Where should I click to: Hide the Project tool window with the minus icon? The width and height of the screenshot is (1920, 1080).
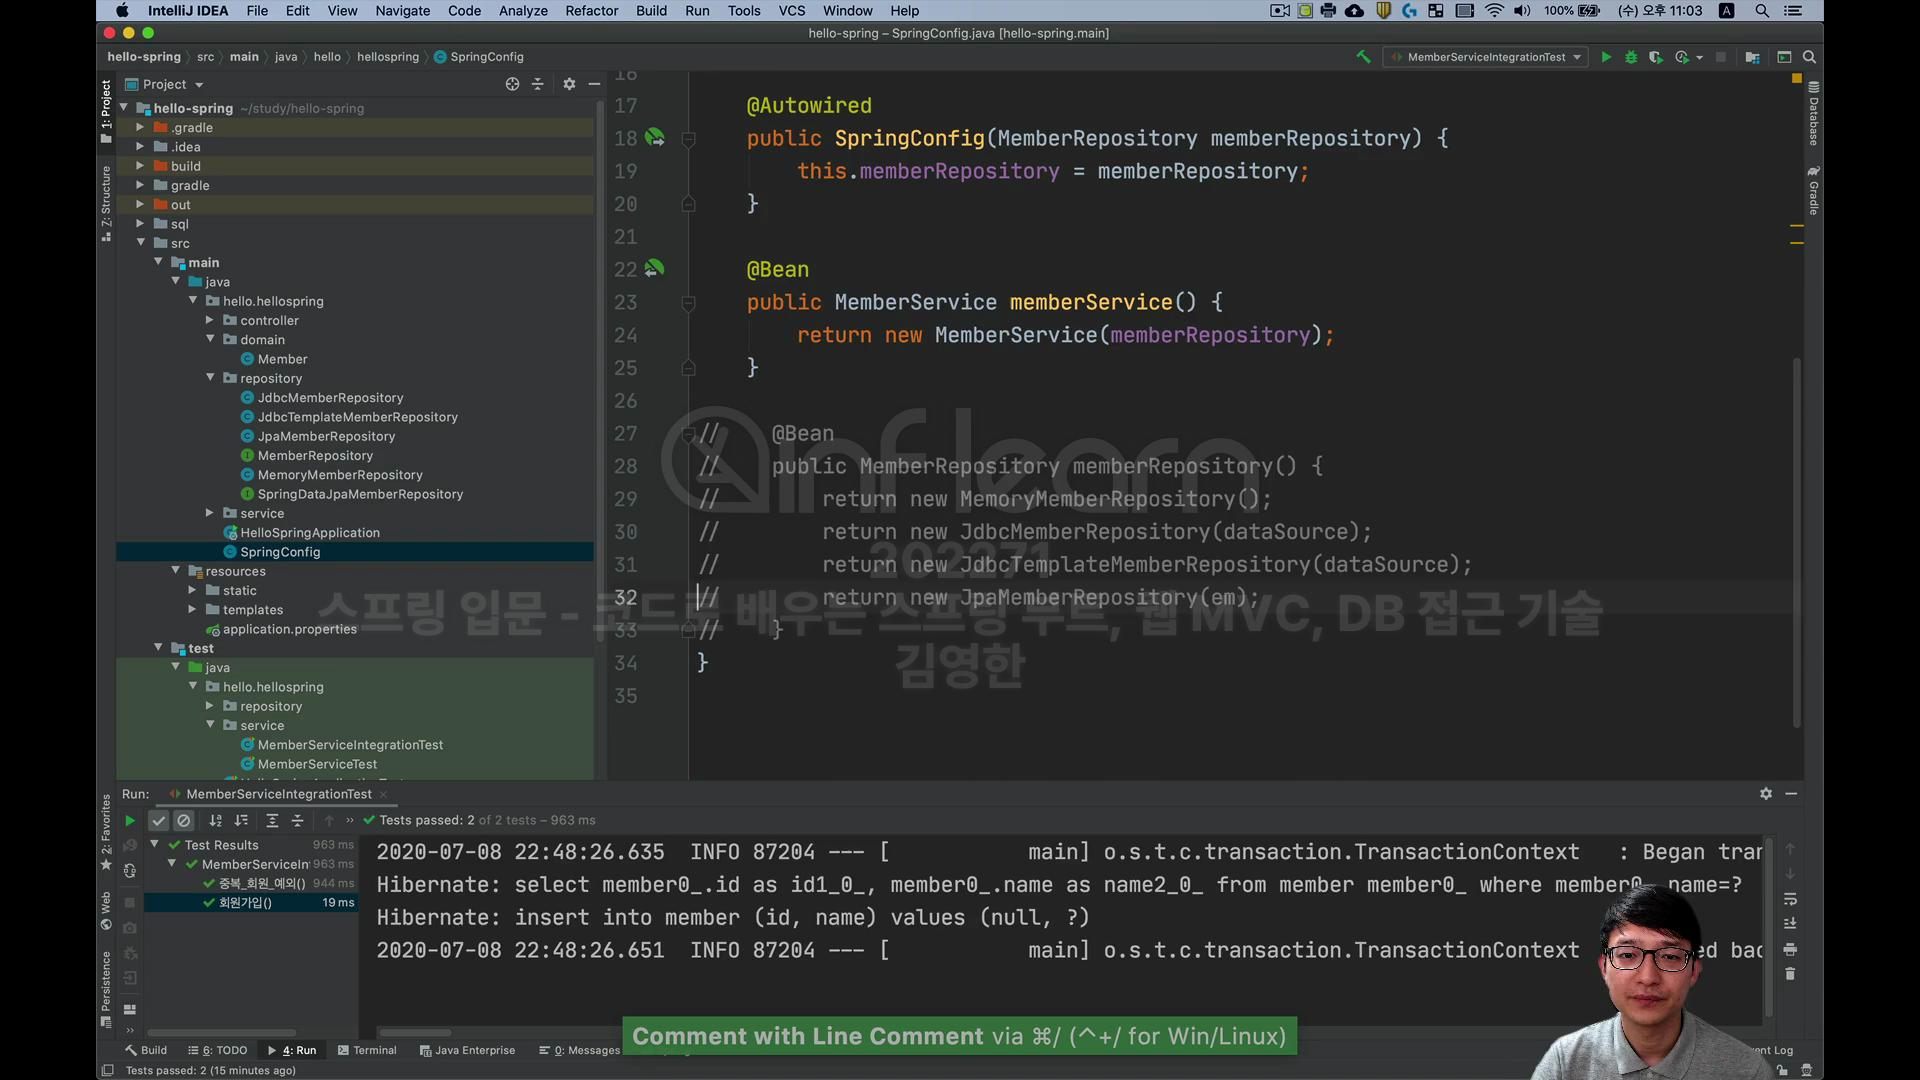click(594, 84)
